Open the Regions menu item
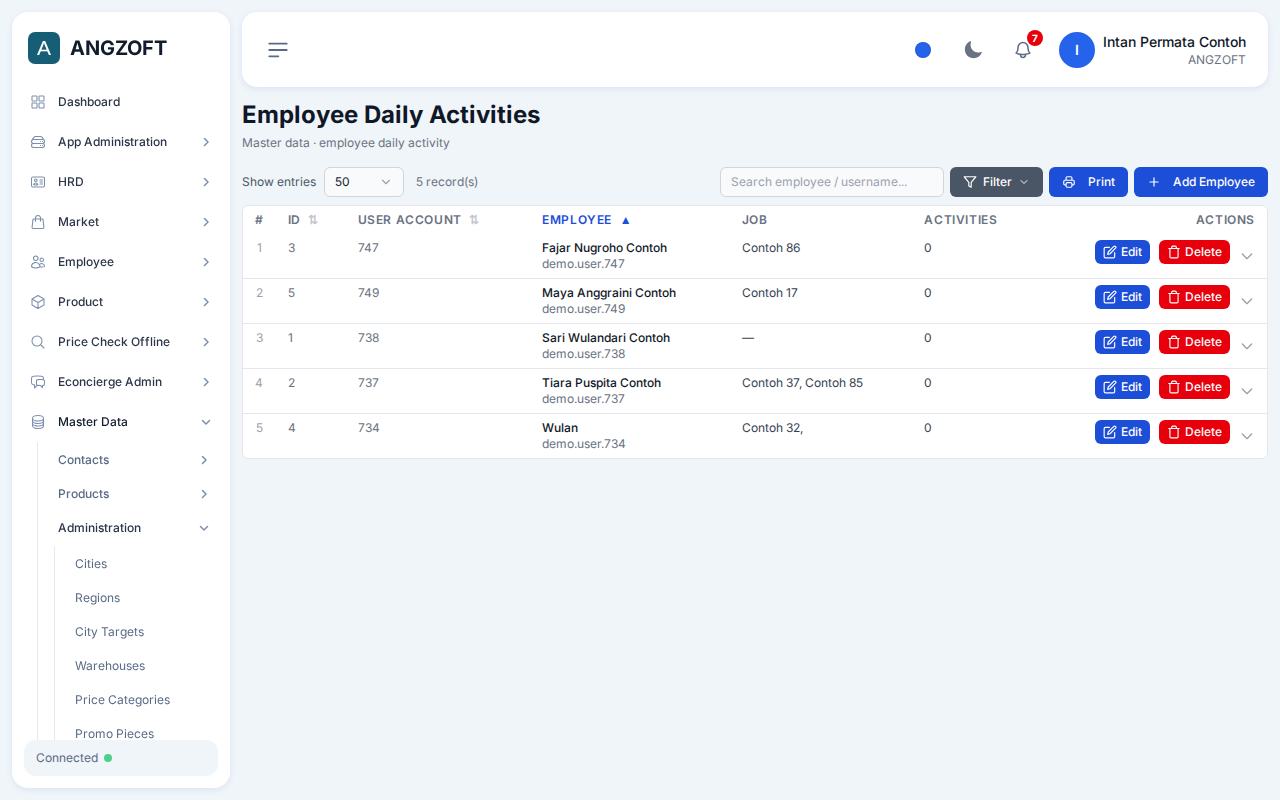The width and height of the screenshot is (1280, 800). [x=97, y=598]
